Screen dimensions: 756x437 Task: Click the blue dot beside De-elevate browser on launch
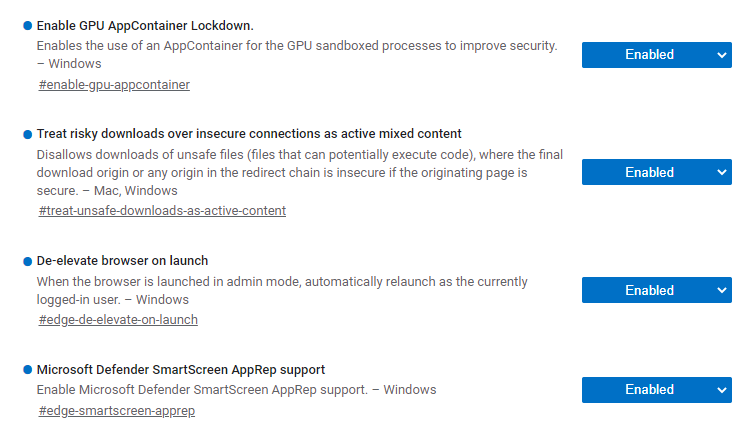pos(27,261)
